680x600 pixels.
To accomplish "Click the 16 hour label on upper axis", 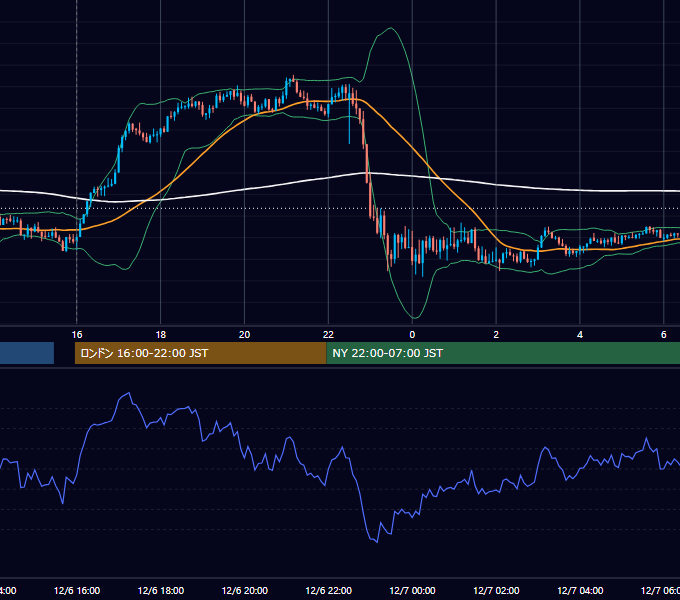I will (x=77, y=335).
